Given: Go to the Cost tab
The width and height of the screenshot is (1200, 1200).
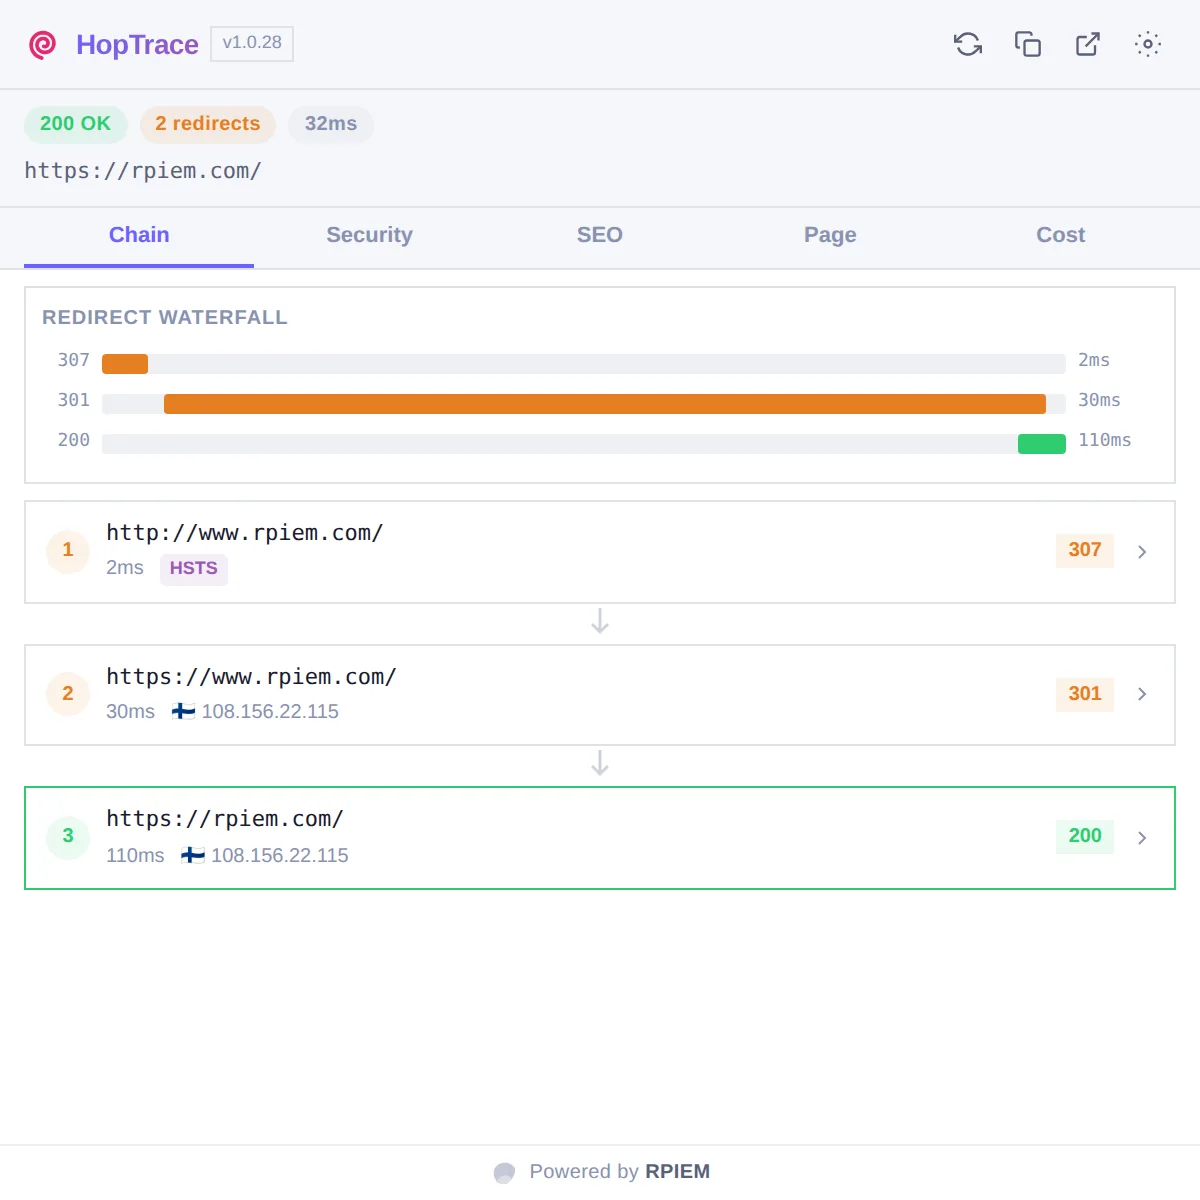Looking at the screenshot, I should pos(1061,236).
